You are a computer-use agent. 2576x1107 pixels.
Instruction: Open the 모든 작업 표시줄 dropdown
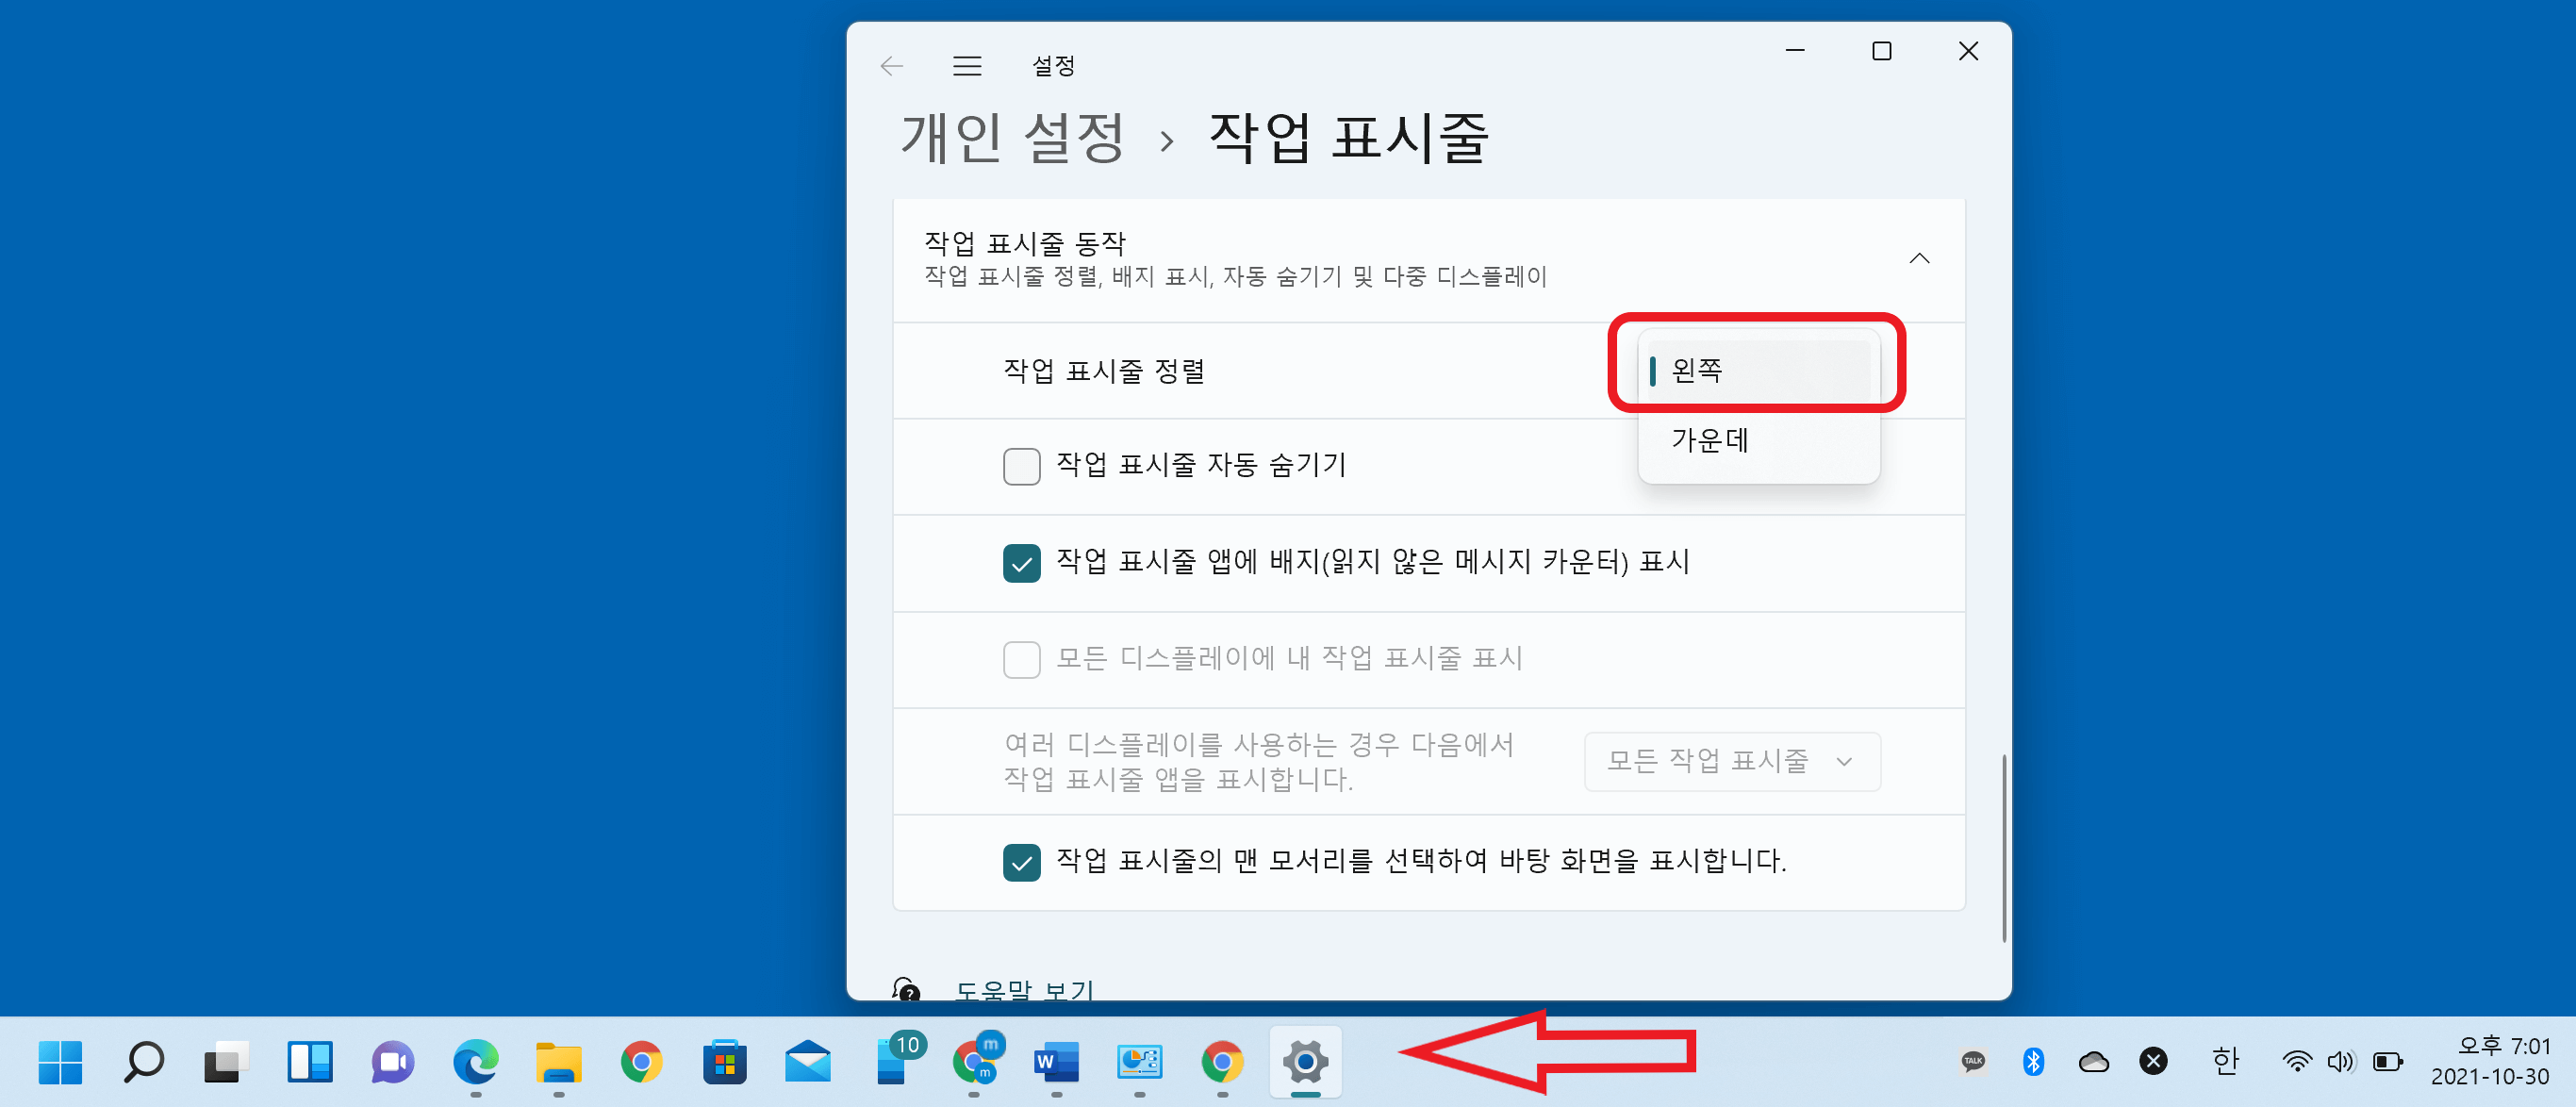click(1732, 761)
